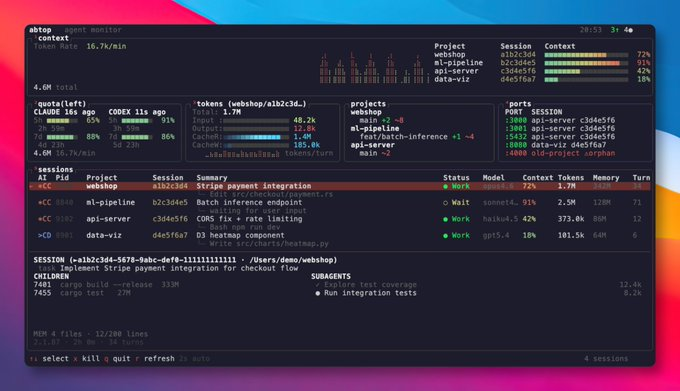Click the 2s auto refresh indicator in footer

194,359
